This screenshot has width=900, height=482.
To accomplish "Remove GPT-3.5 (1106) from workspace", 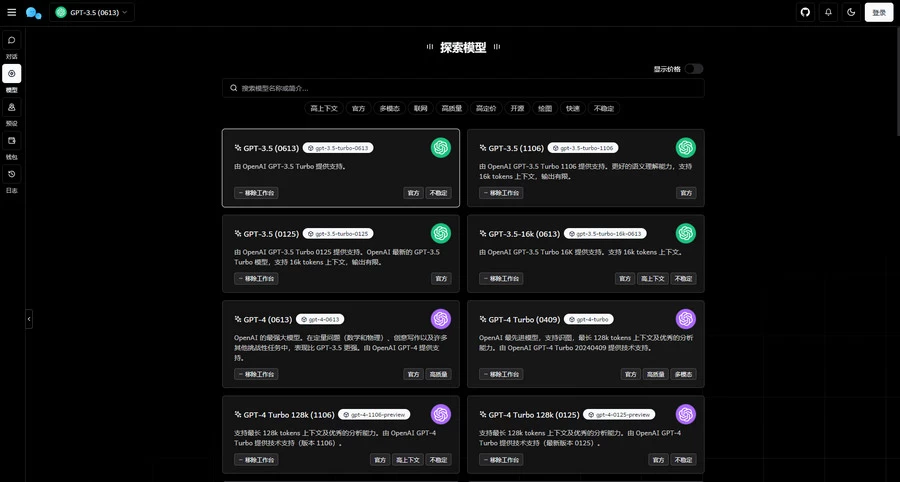I will pyautogui.click(x=501, y=193).
